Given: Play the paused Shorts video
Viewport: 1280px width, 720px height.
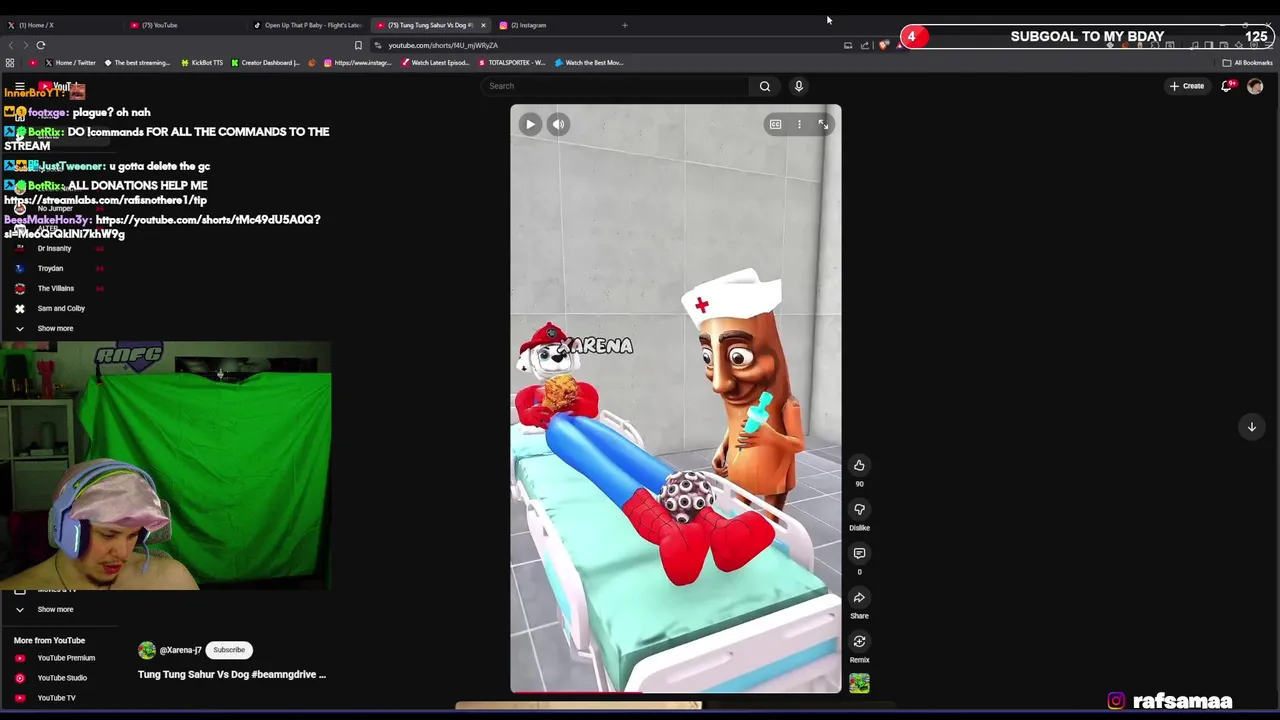Looking at the screenshot, I should click(530, 124).
